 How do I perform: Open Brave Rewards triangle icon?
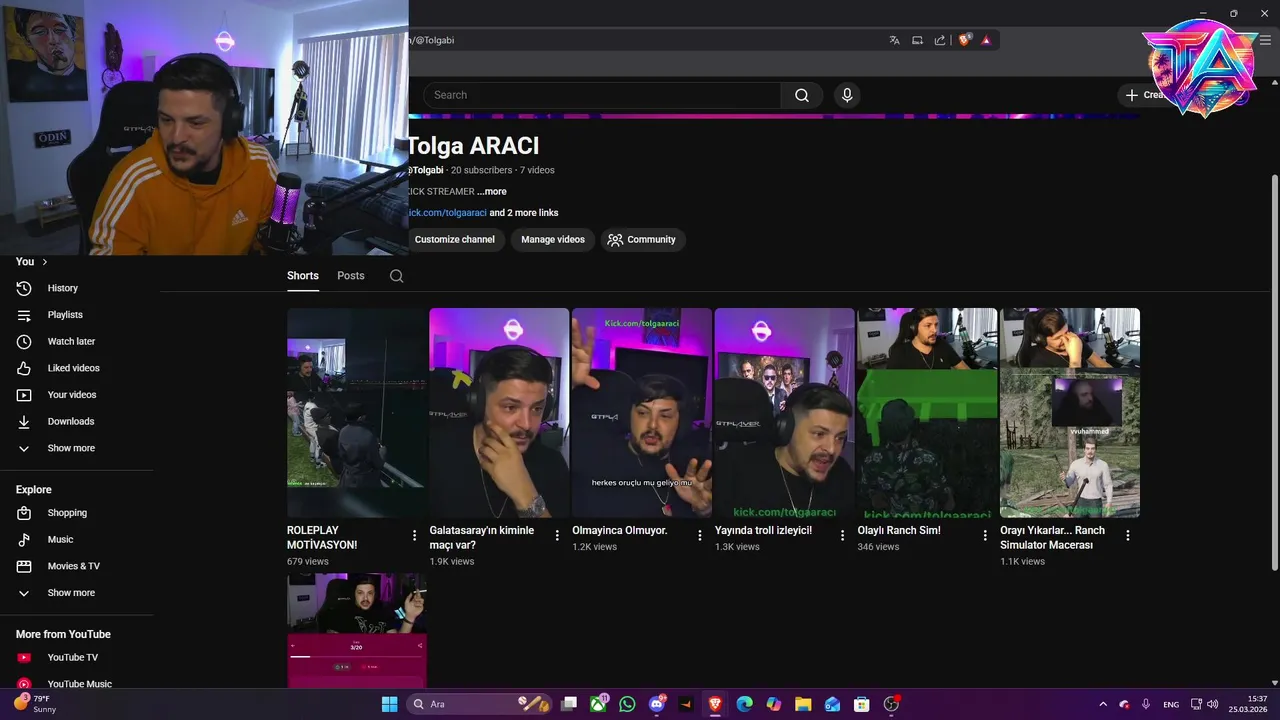tap(986, 40)
